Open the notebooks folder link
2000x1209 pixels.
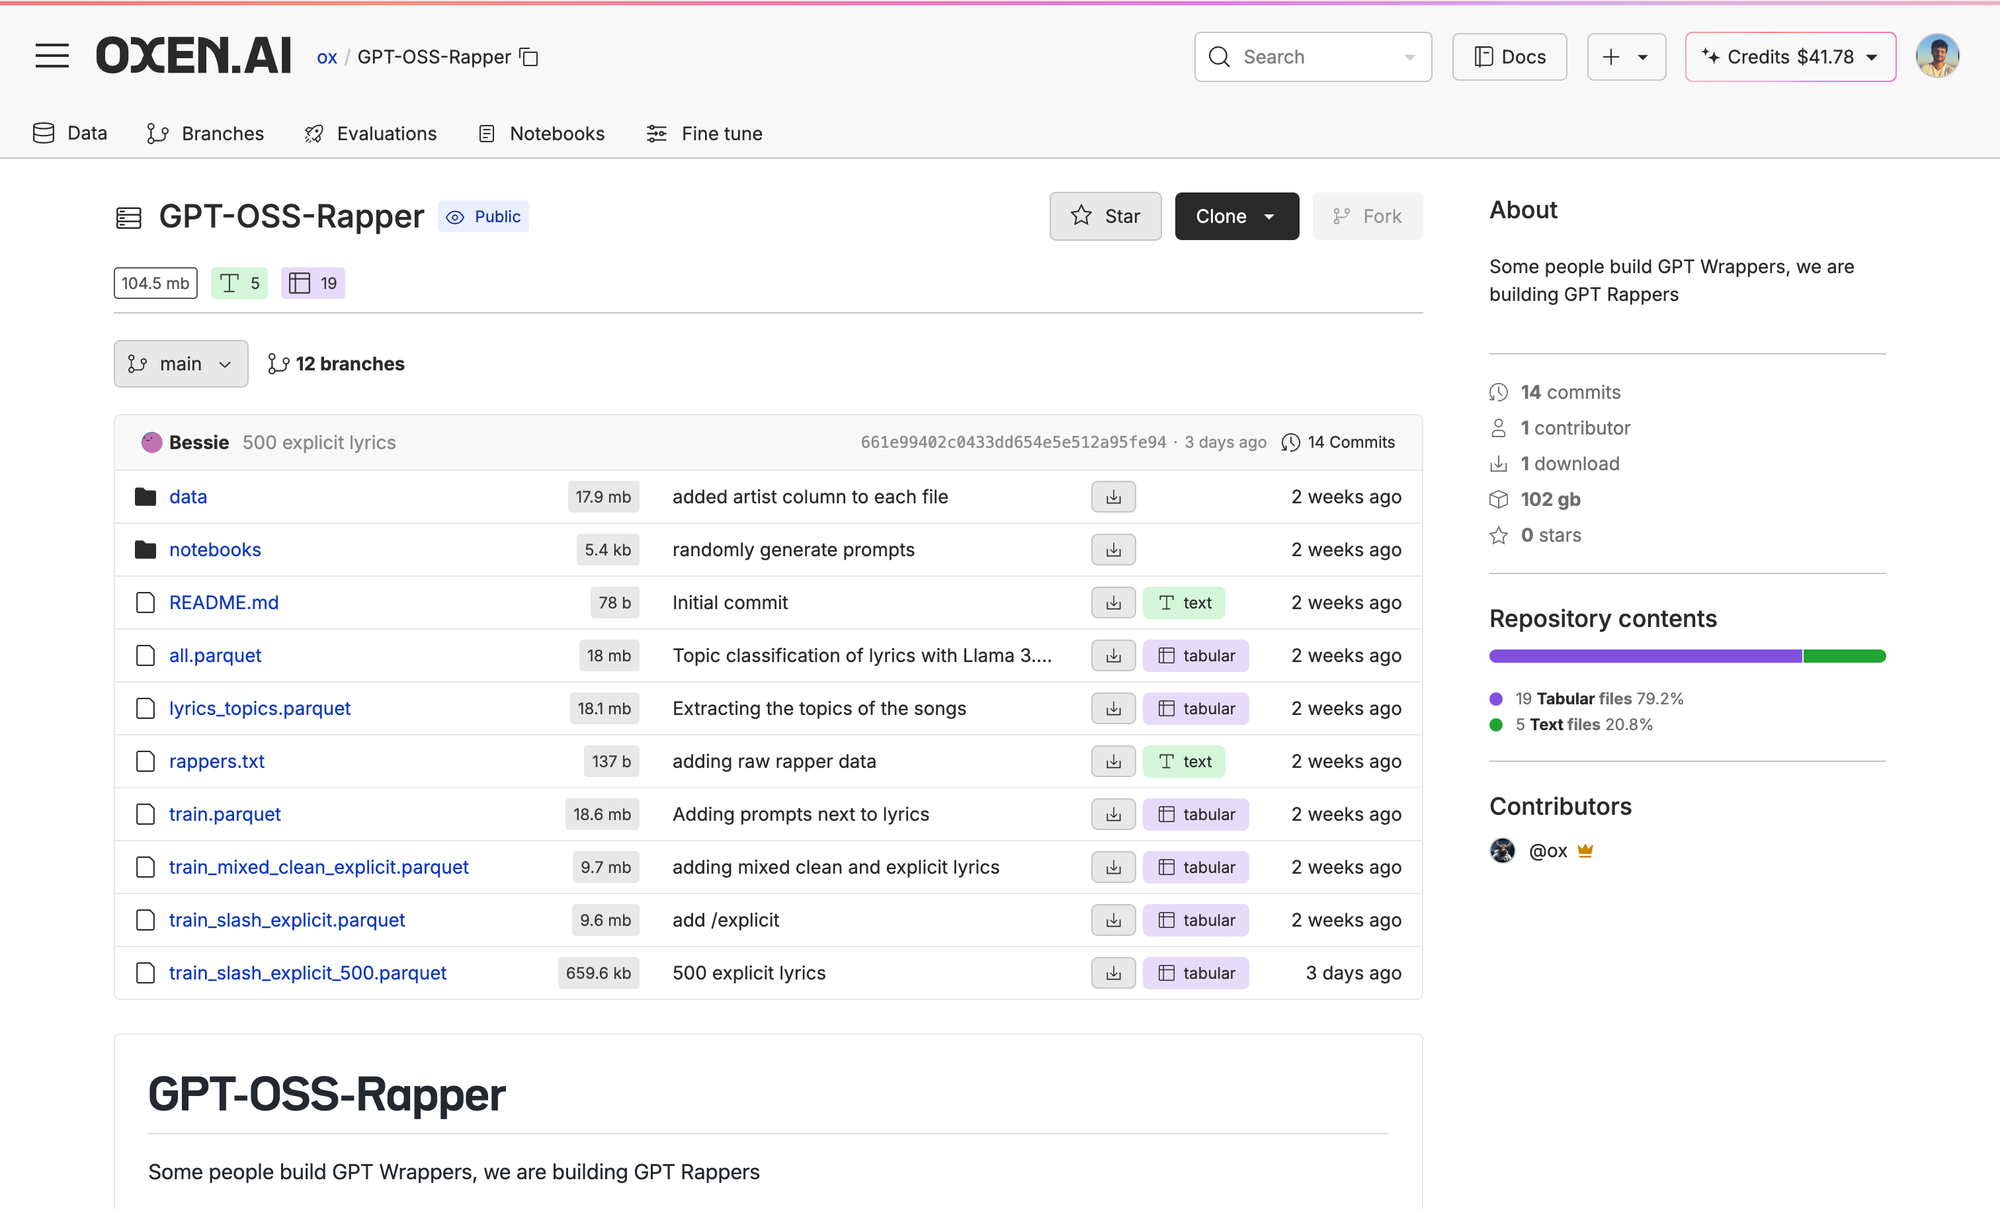point(215,550)
